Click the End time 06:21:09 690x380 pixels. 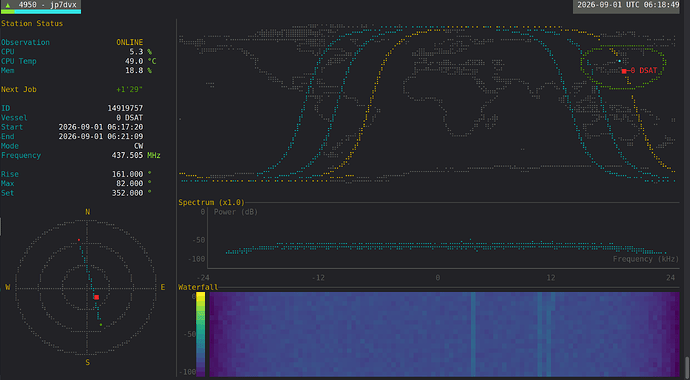pyautogui.click(x=101, y=136)
